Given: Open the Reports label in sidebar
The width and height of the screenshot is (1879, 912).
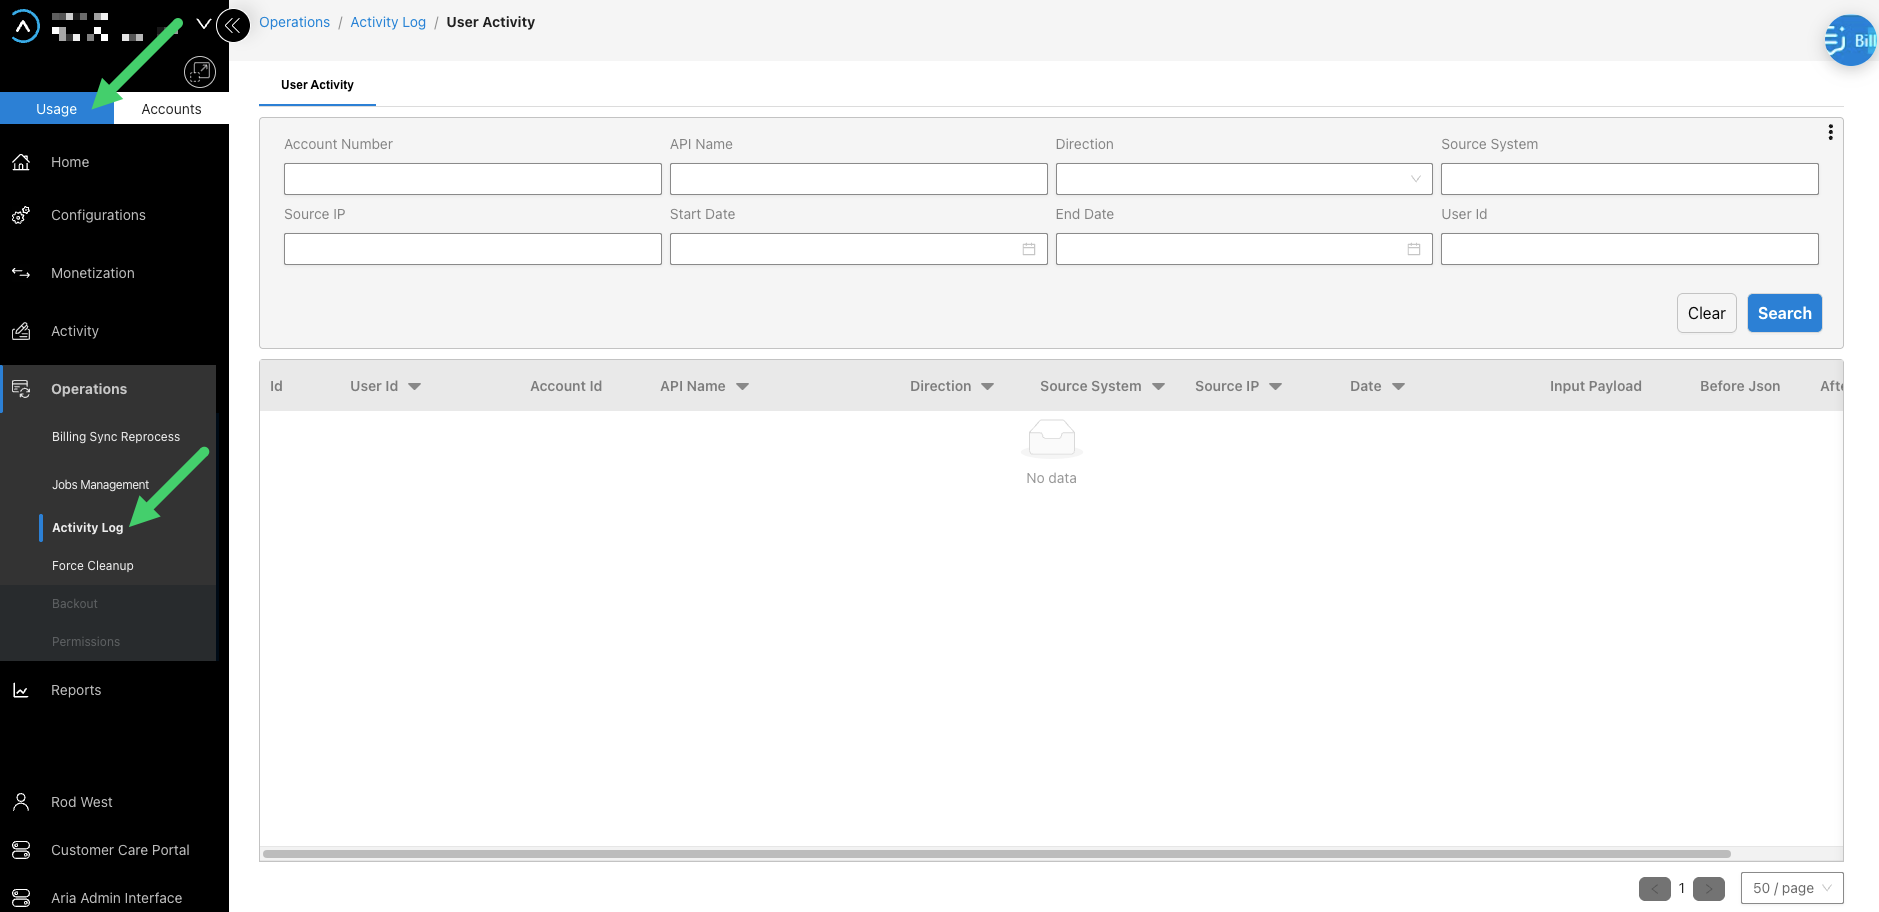Looking at the screenshot, I should [76, 690].
